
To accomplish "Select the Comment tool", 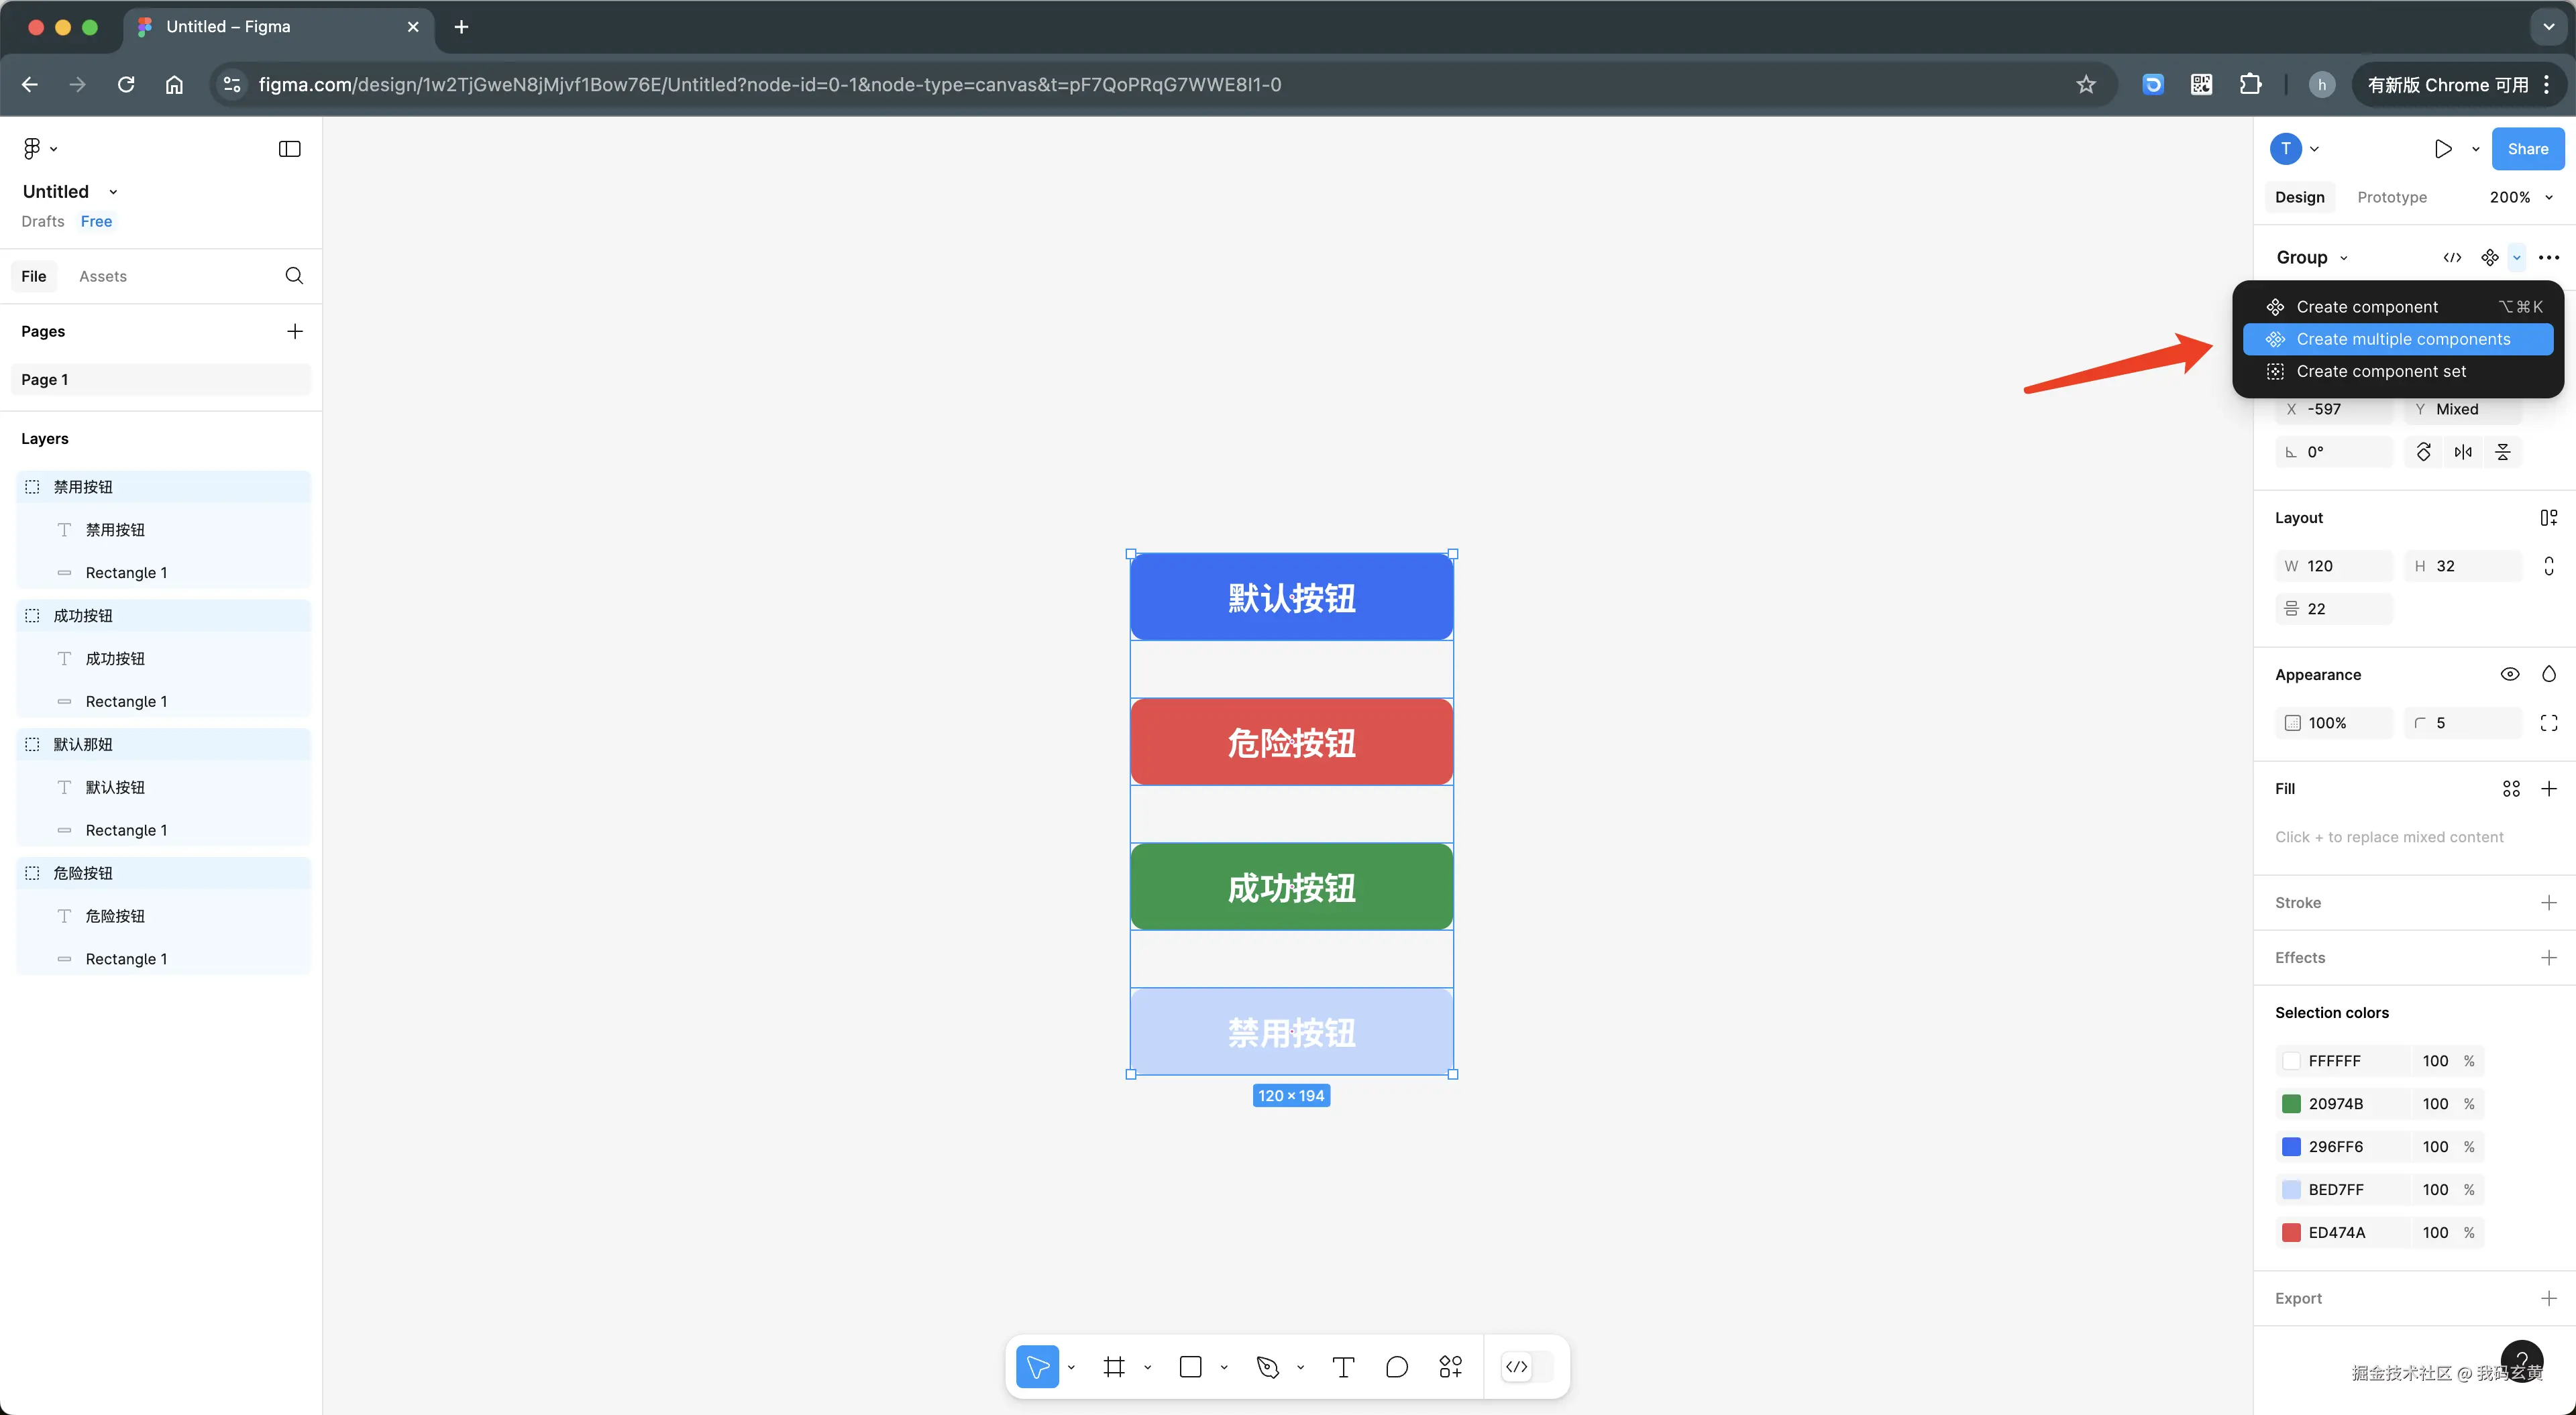I will (x=1397, y=1366).
